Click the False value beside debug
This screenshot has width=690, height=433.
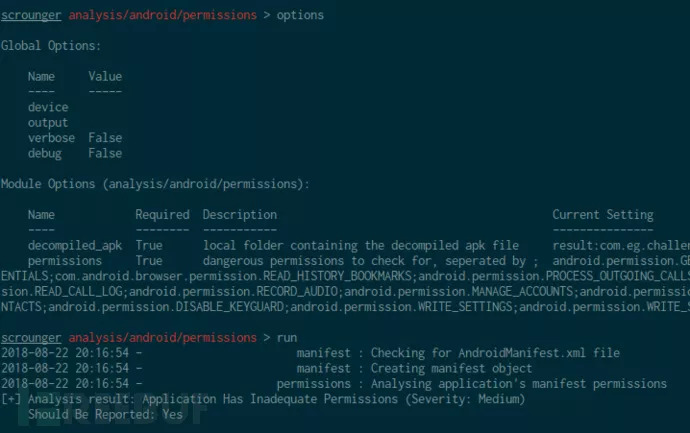click(105, 153)
